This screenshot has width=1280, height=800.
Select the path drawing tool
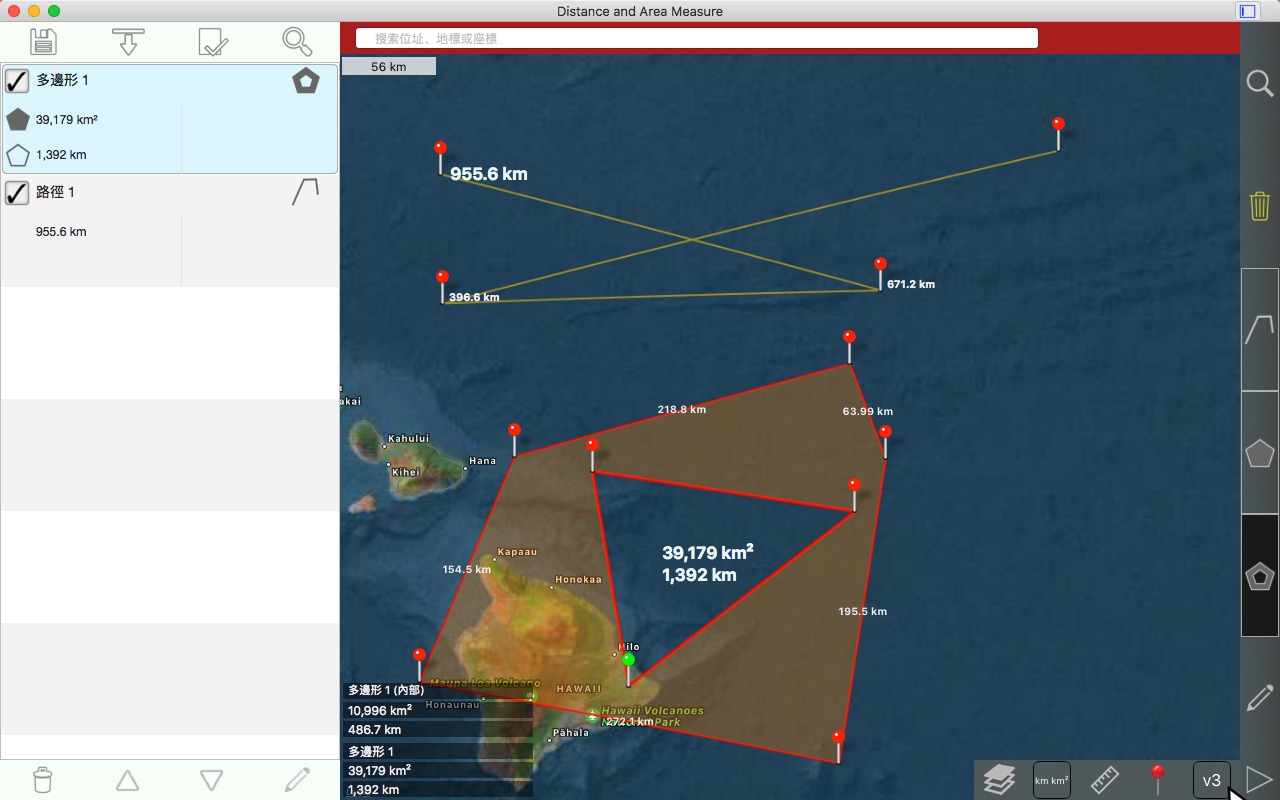pos(1259,329)
